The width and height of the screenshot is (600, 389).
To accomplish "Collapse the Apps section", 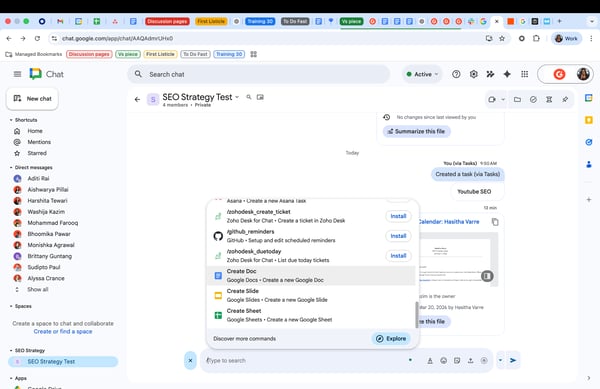I will coord(11,378).
